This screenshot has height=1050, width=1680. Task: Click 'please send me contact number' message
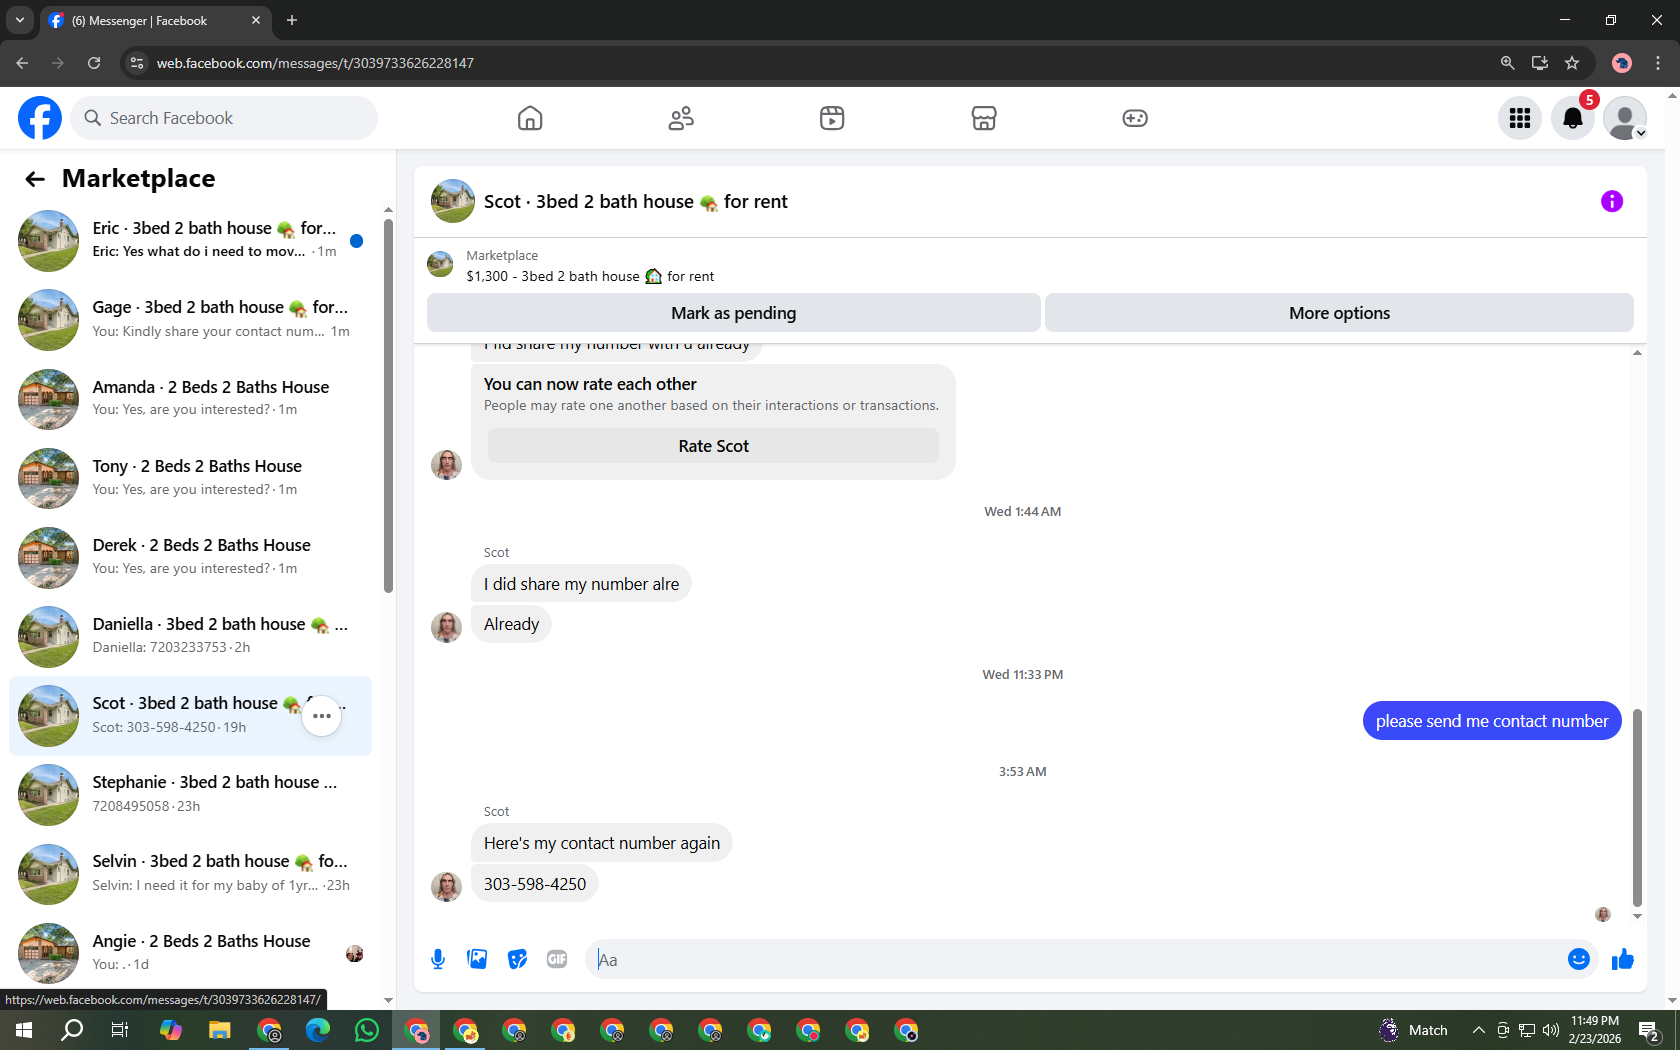pos(1492,721)
